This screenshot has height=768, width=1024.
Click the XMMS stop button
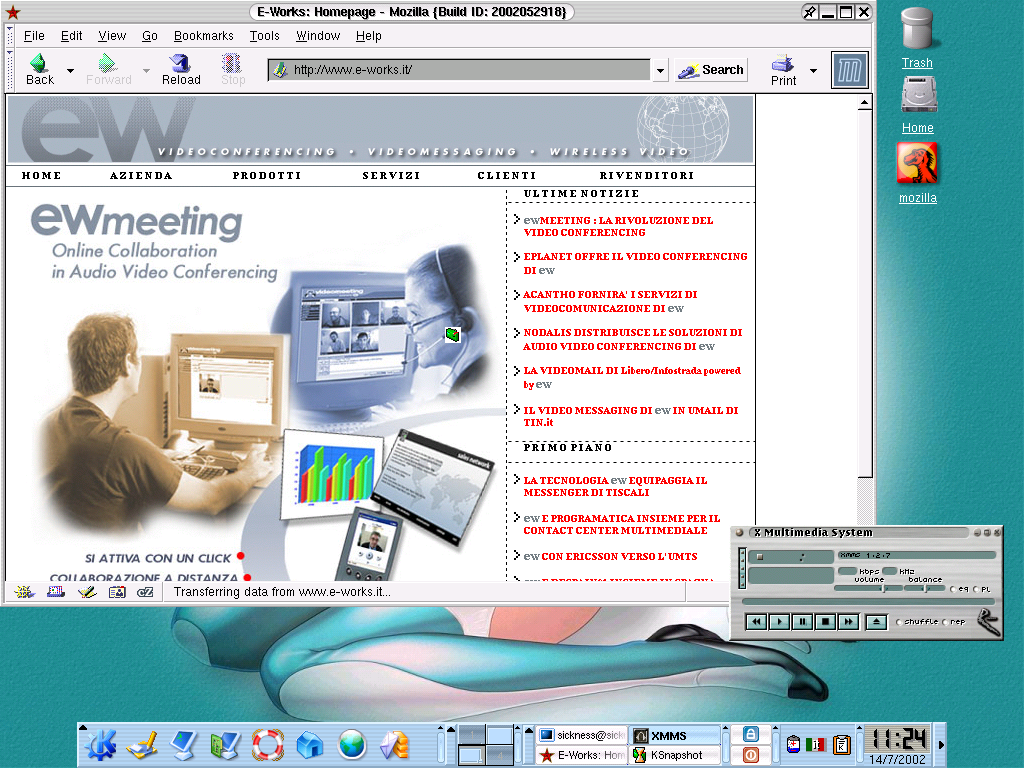[825, 622]
